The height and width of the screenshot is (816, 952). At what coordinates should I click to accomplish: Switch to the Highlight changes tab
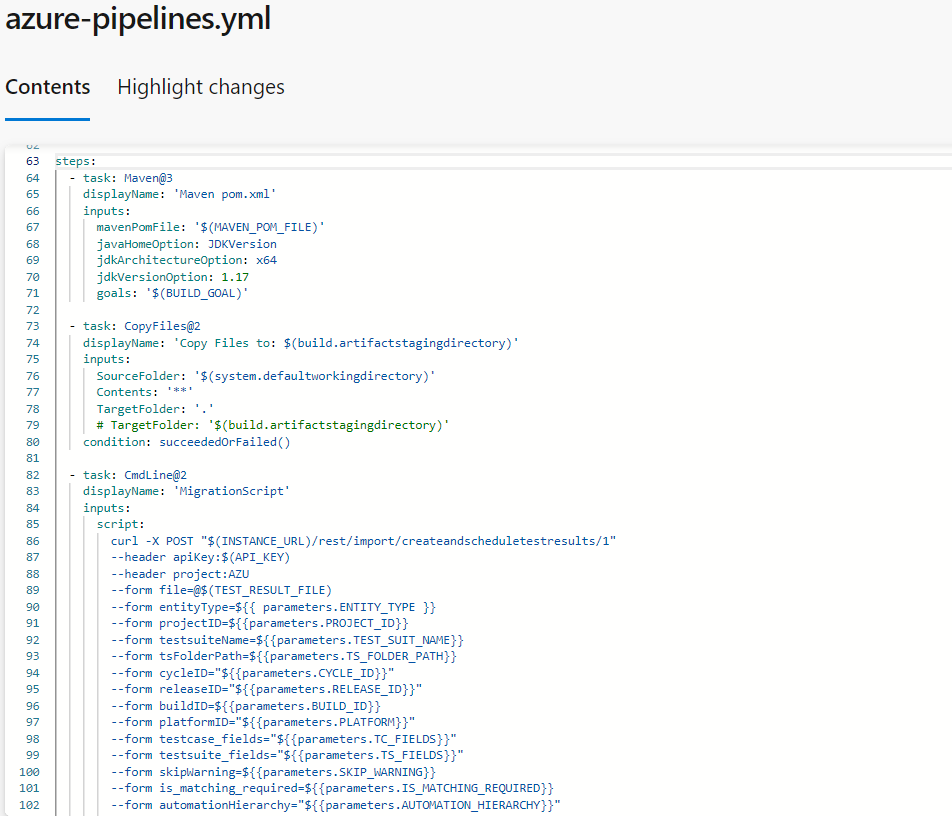tap(200, 87)
